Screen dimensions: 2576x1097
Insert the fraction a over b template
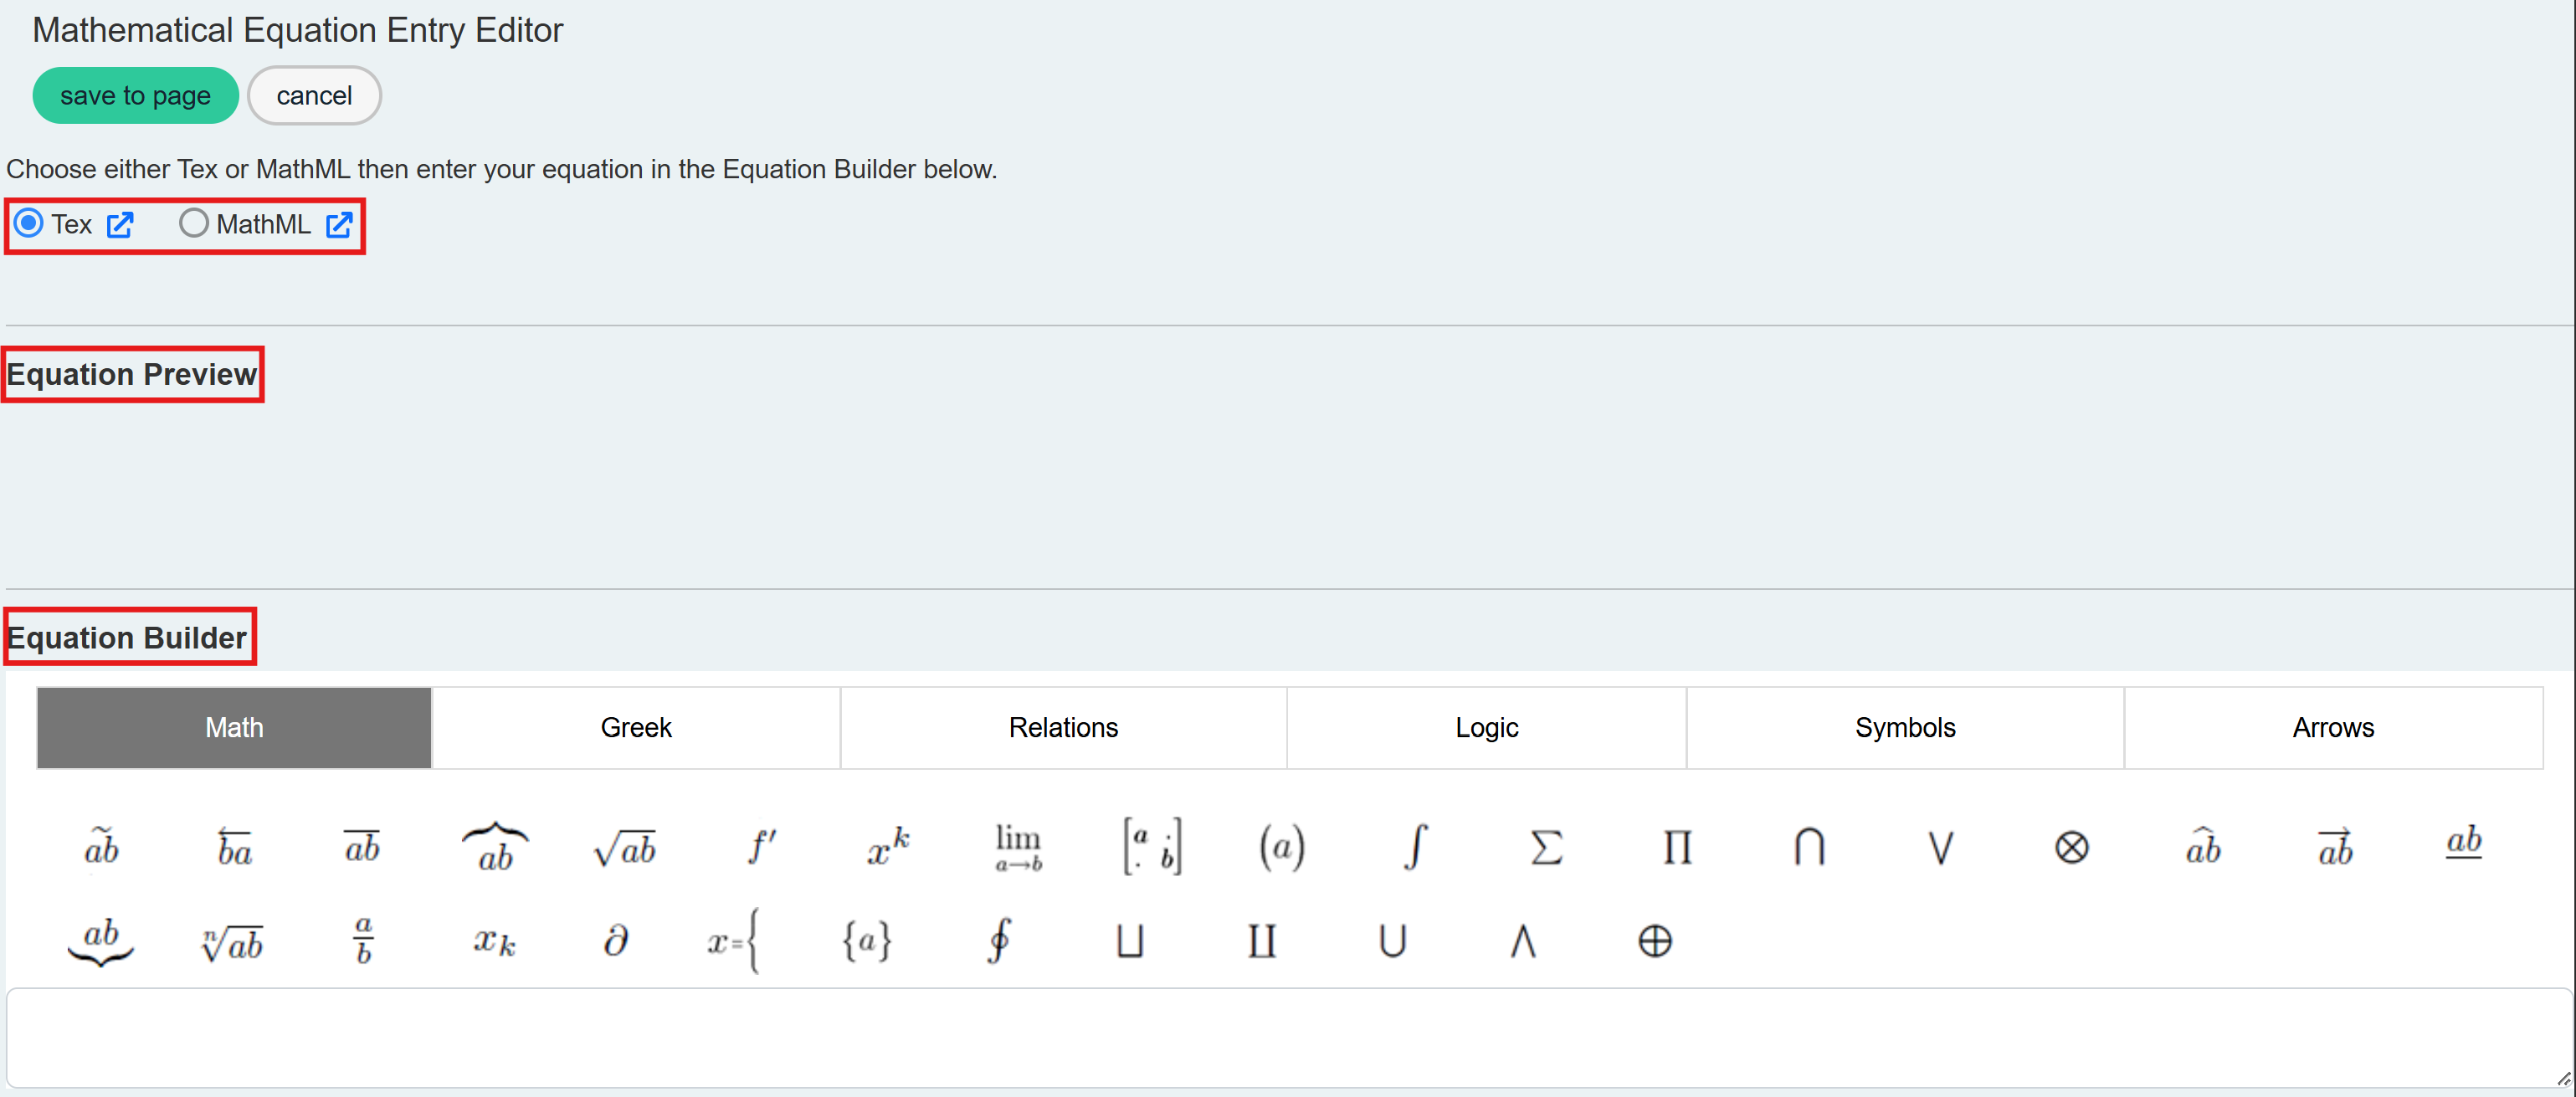pos(363,940)
